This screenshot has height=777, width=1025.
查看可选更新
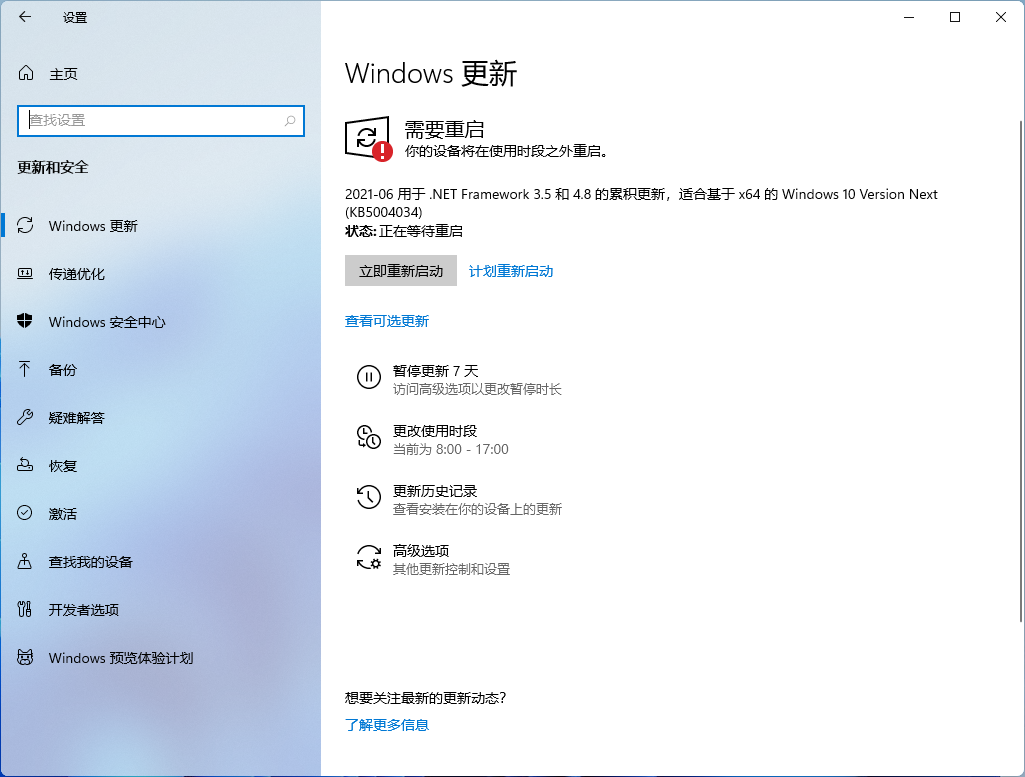pos(388,322)
